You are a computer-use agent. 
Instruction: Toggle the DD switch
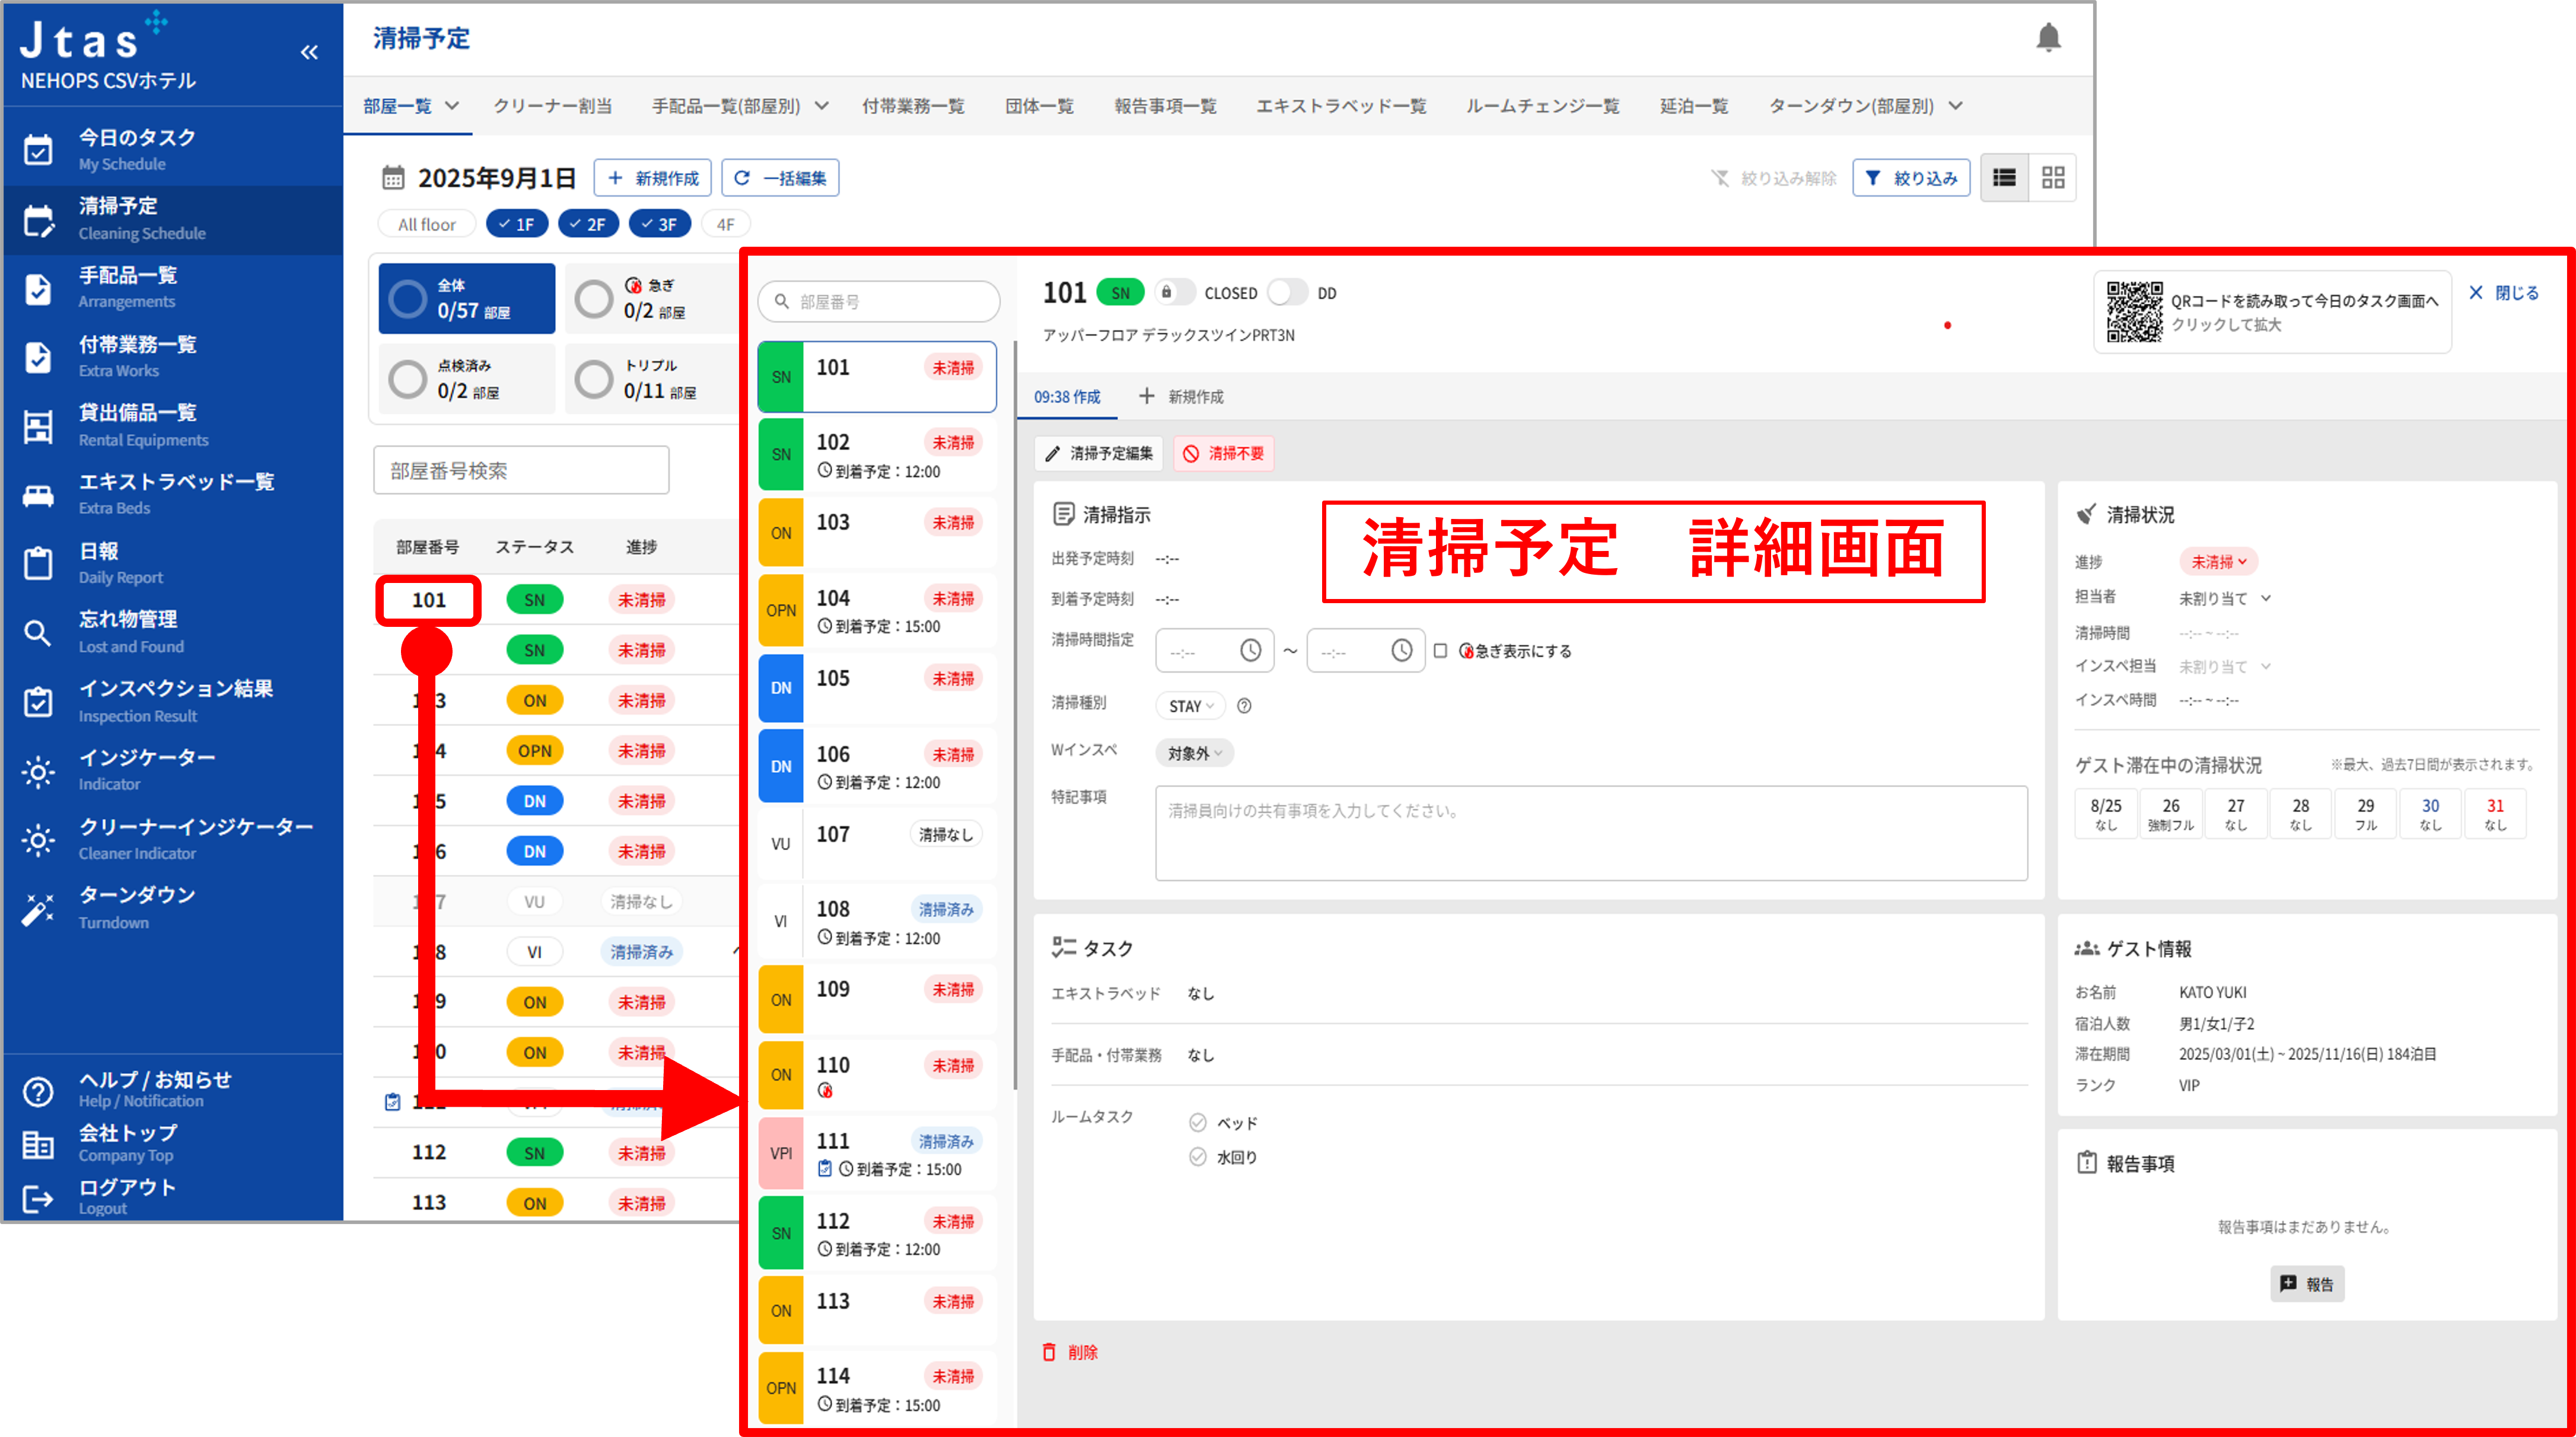click(1287, 293)
